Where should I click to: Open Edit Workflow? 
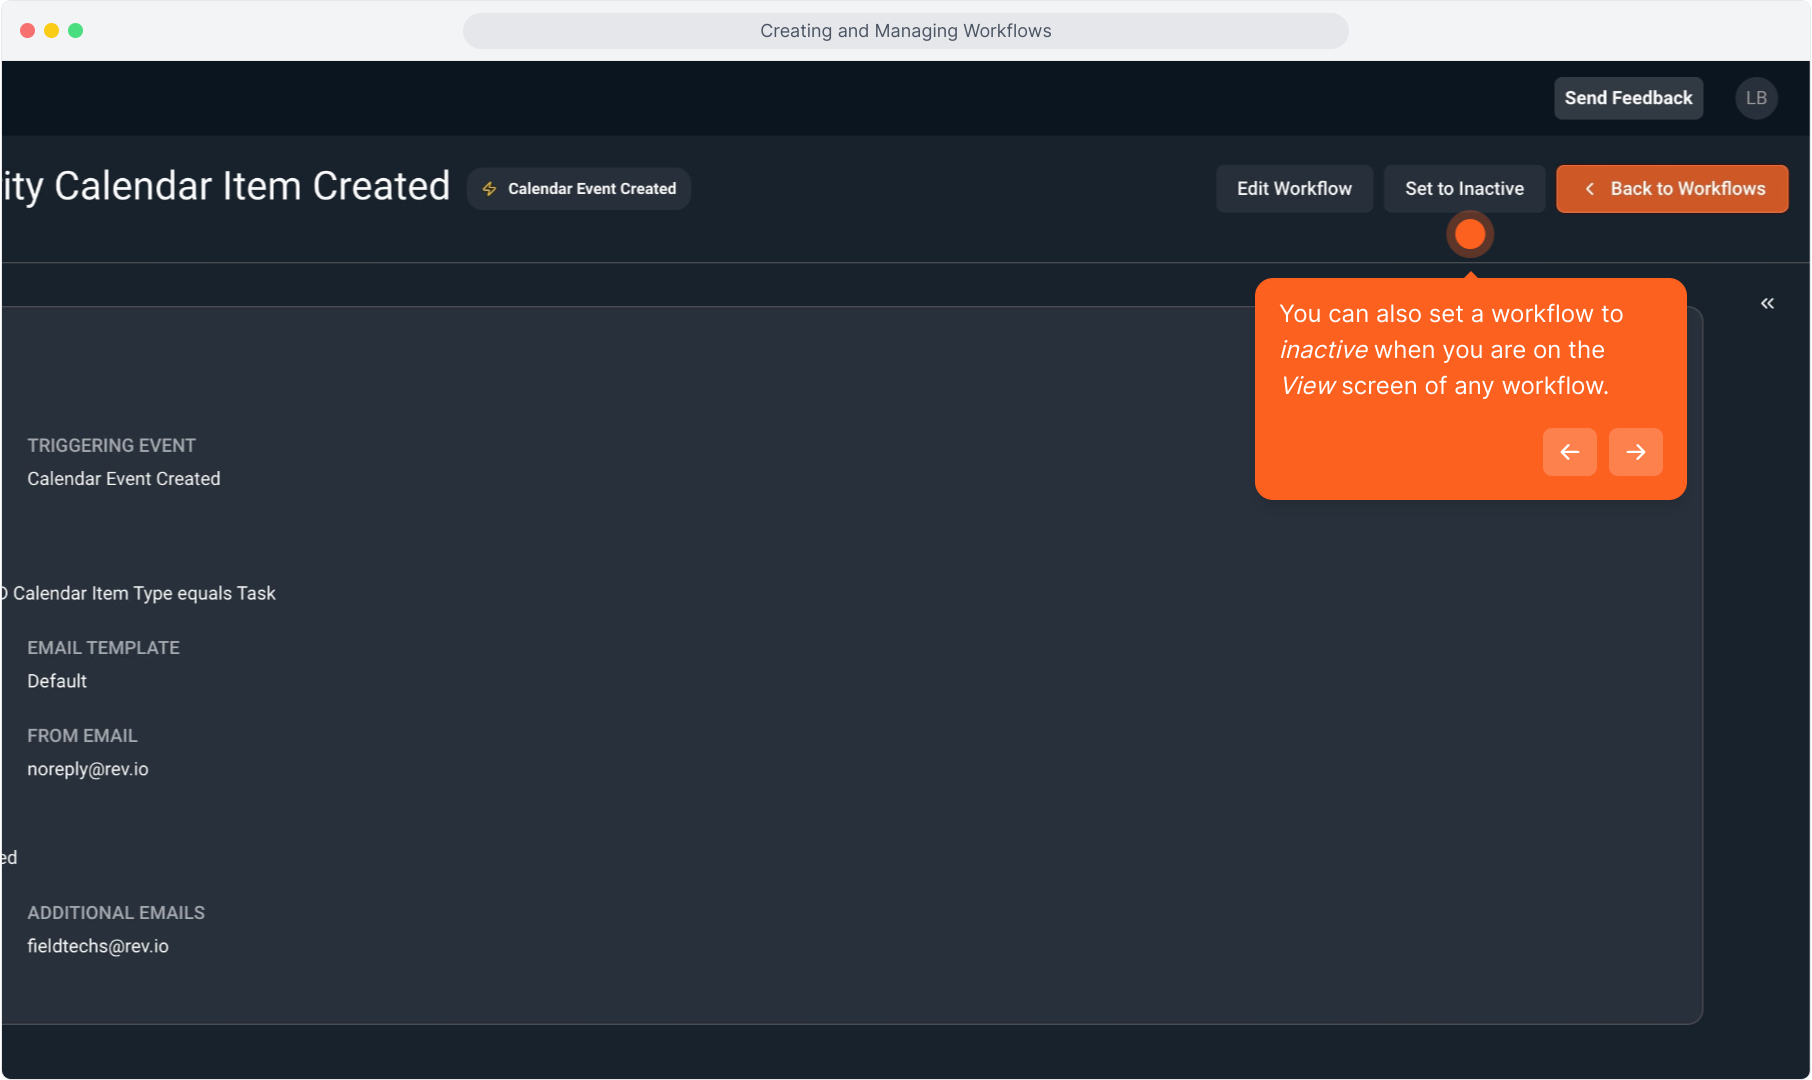[1293, 189]
